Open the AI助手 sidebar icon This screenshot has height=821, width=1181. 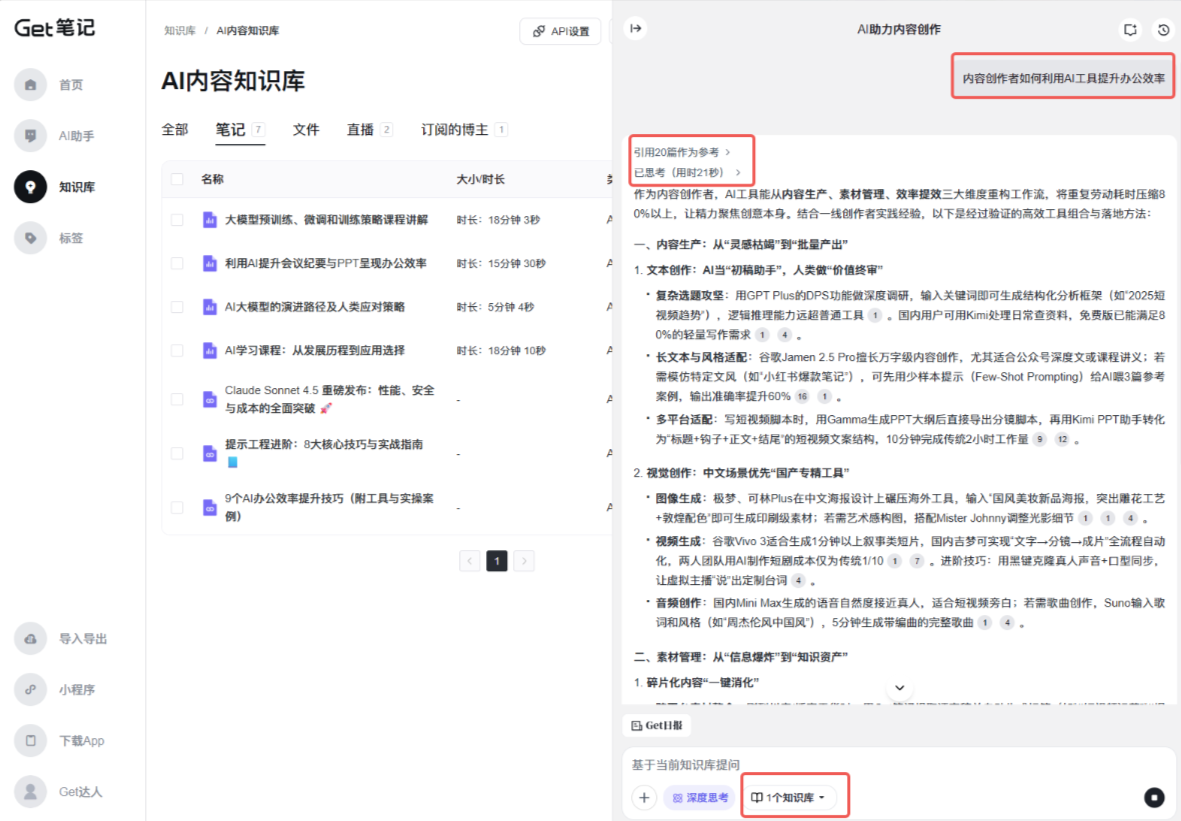(31, 136)
